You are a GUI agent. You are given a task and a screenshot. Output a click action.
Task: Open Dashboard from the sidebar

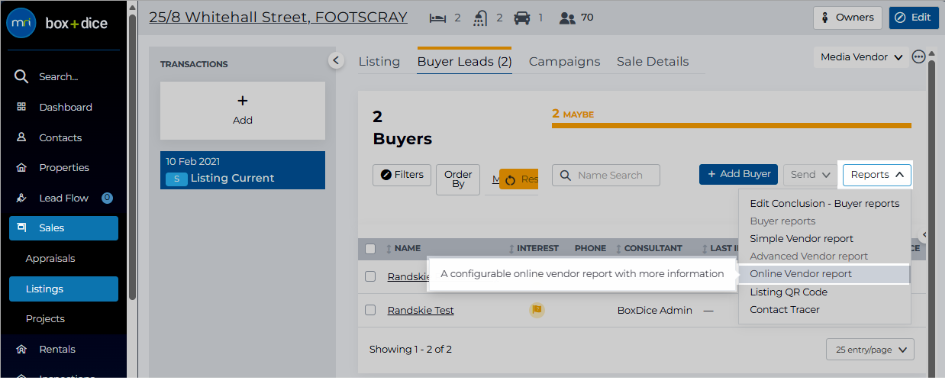tap(65, 107)
